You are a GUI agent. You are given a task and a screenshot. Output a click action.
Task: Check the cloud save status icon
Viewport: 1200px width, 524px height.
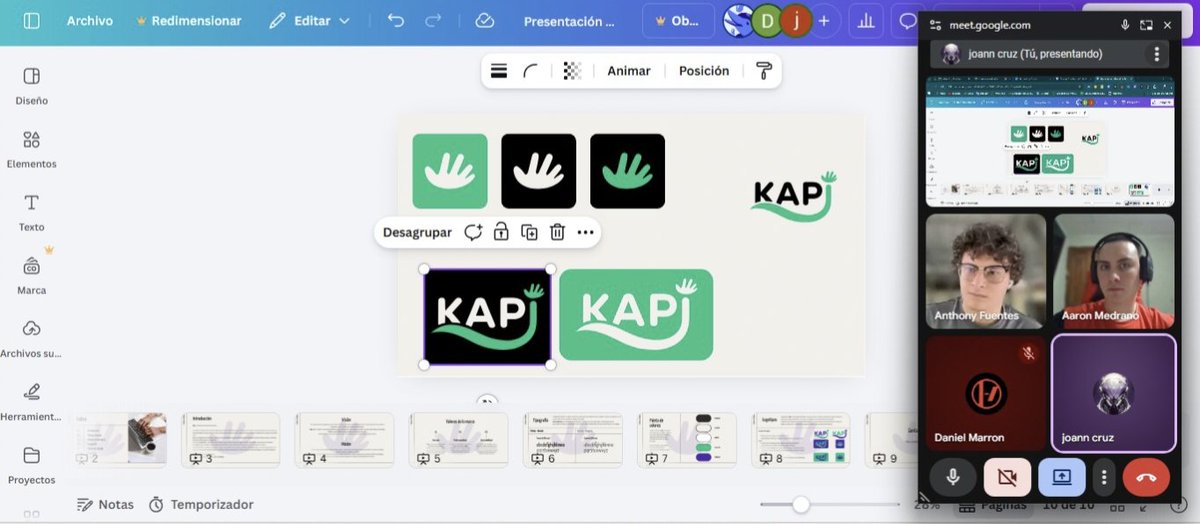[x=485, y=21]
